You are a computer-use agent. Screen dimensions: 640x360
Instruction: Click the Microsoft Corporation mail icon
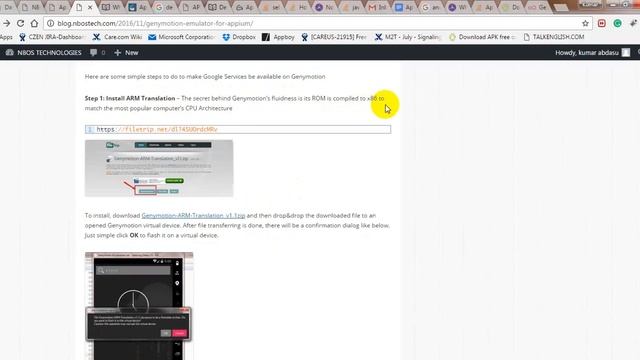coord(152,37)
